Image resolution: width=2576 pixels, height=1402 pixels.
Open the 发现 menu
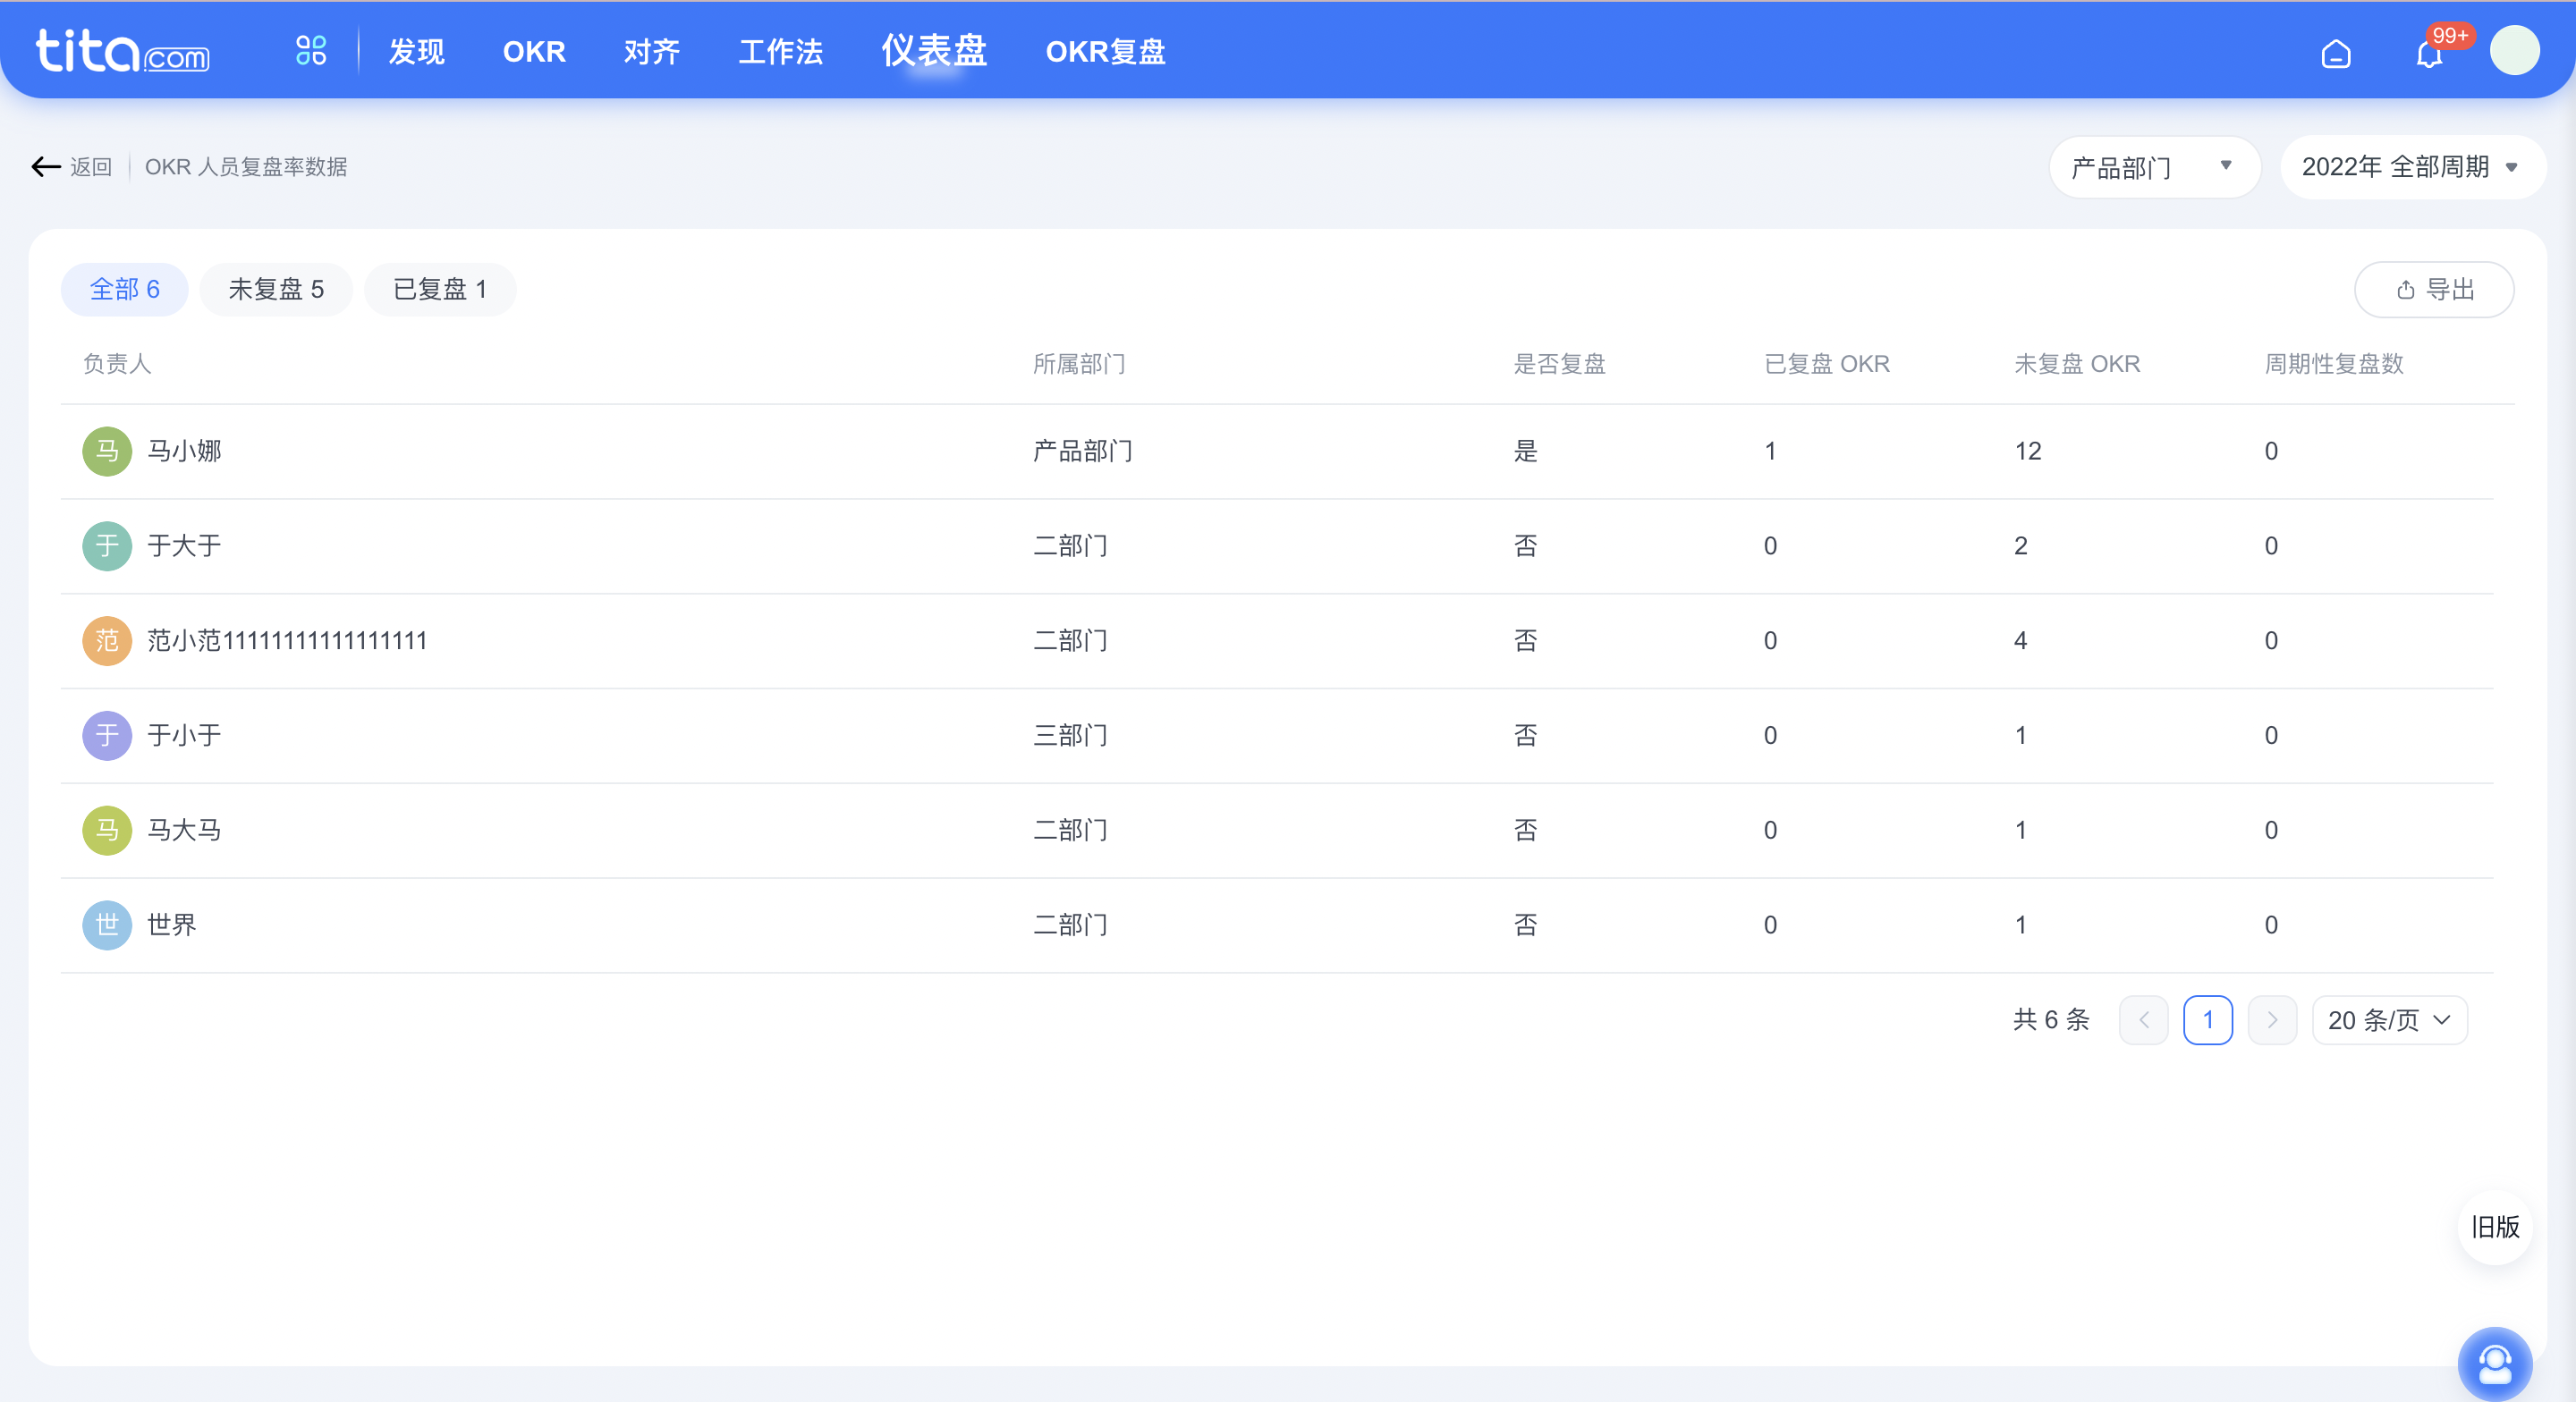416,51
